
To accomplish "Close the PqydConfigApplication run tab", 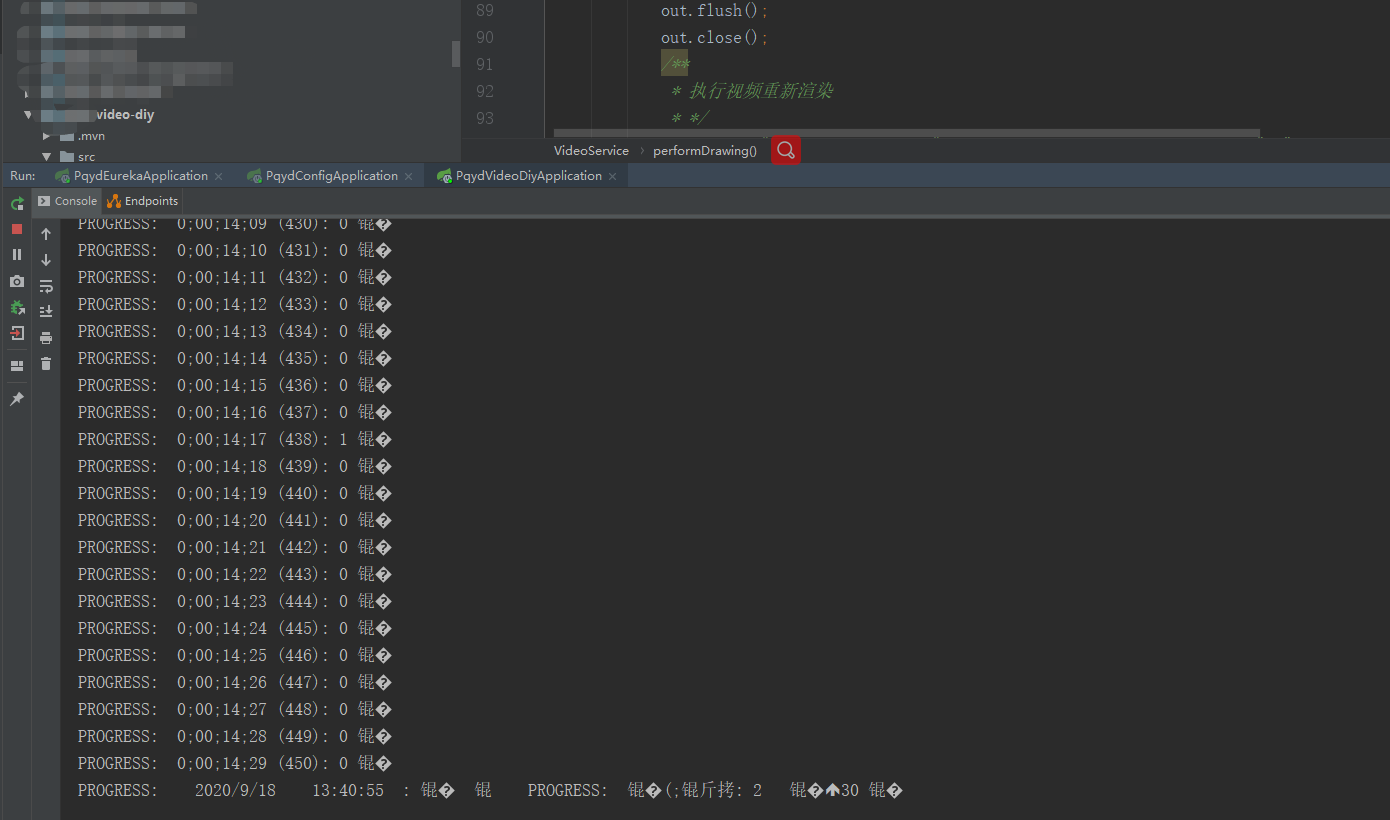I will point(408,176).
